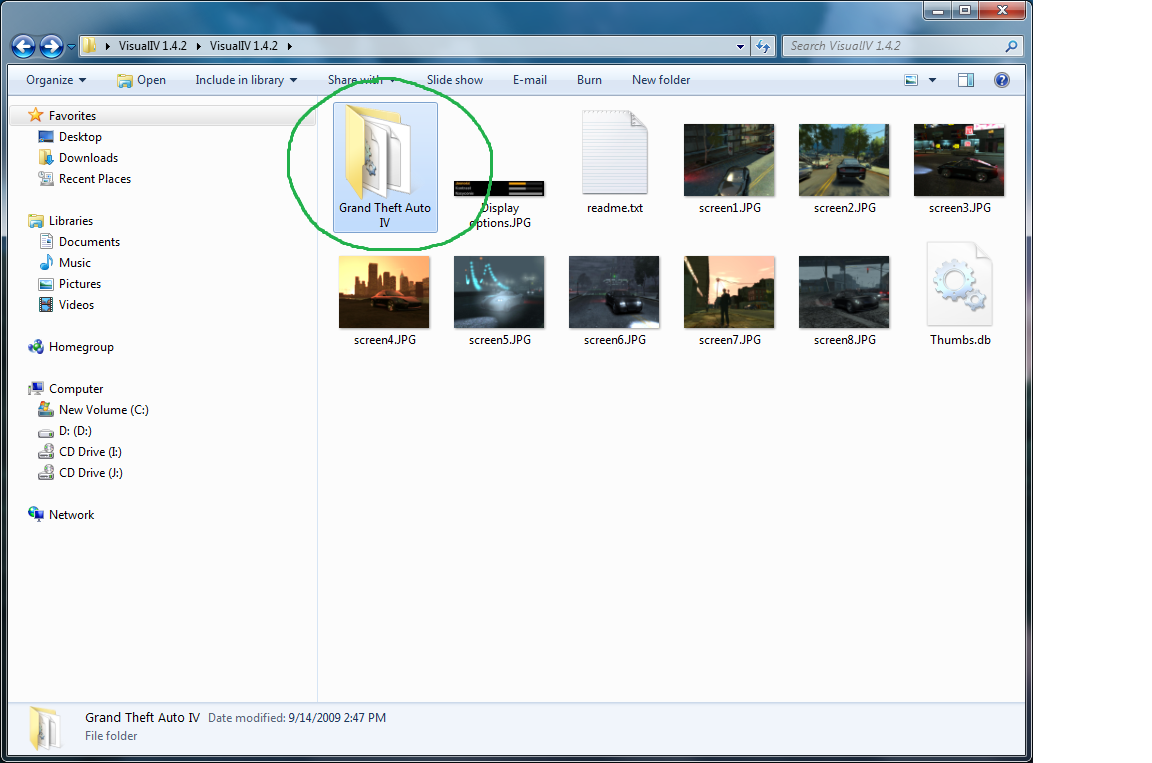Select Network in the navigation pane
Image resolution: width=1152 pixels, height=763 pixels.
[x=71, y=515]
